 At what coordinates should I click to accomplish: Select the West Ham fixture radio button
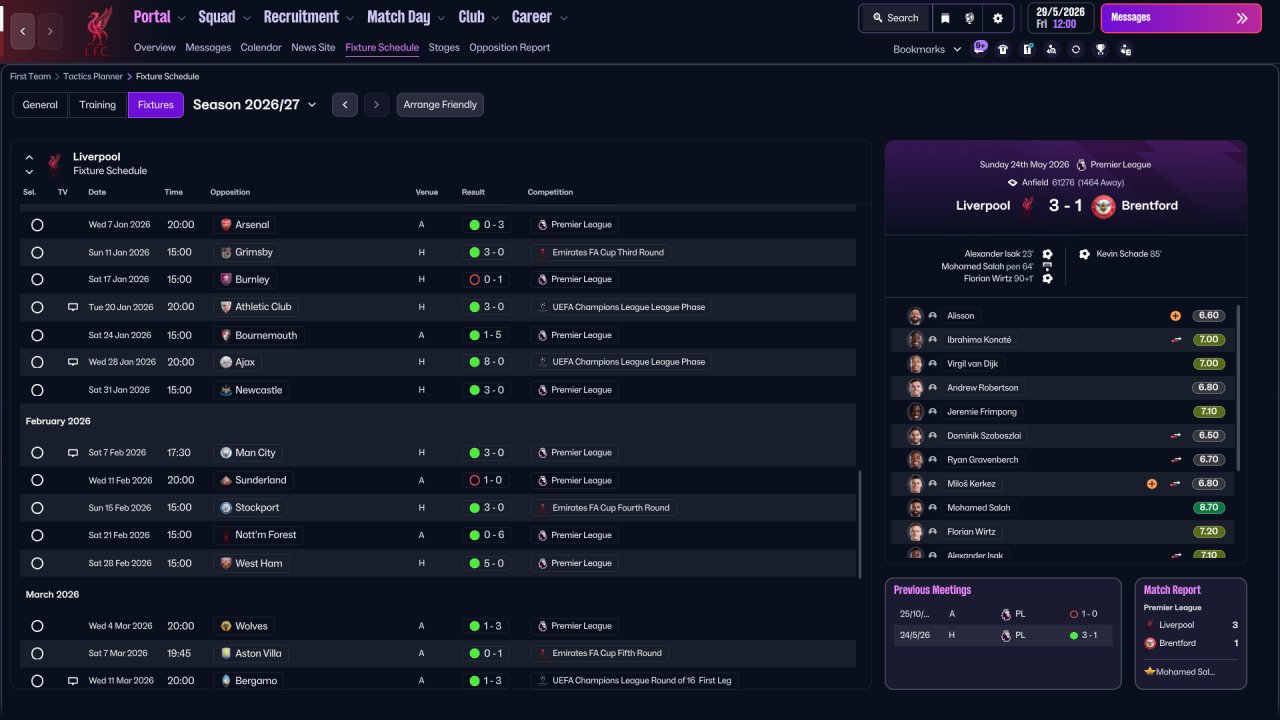click(37, 564)
